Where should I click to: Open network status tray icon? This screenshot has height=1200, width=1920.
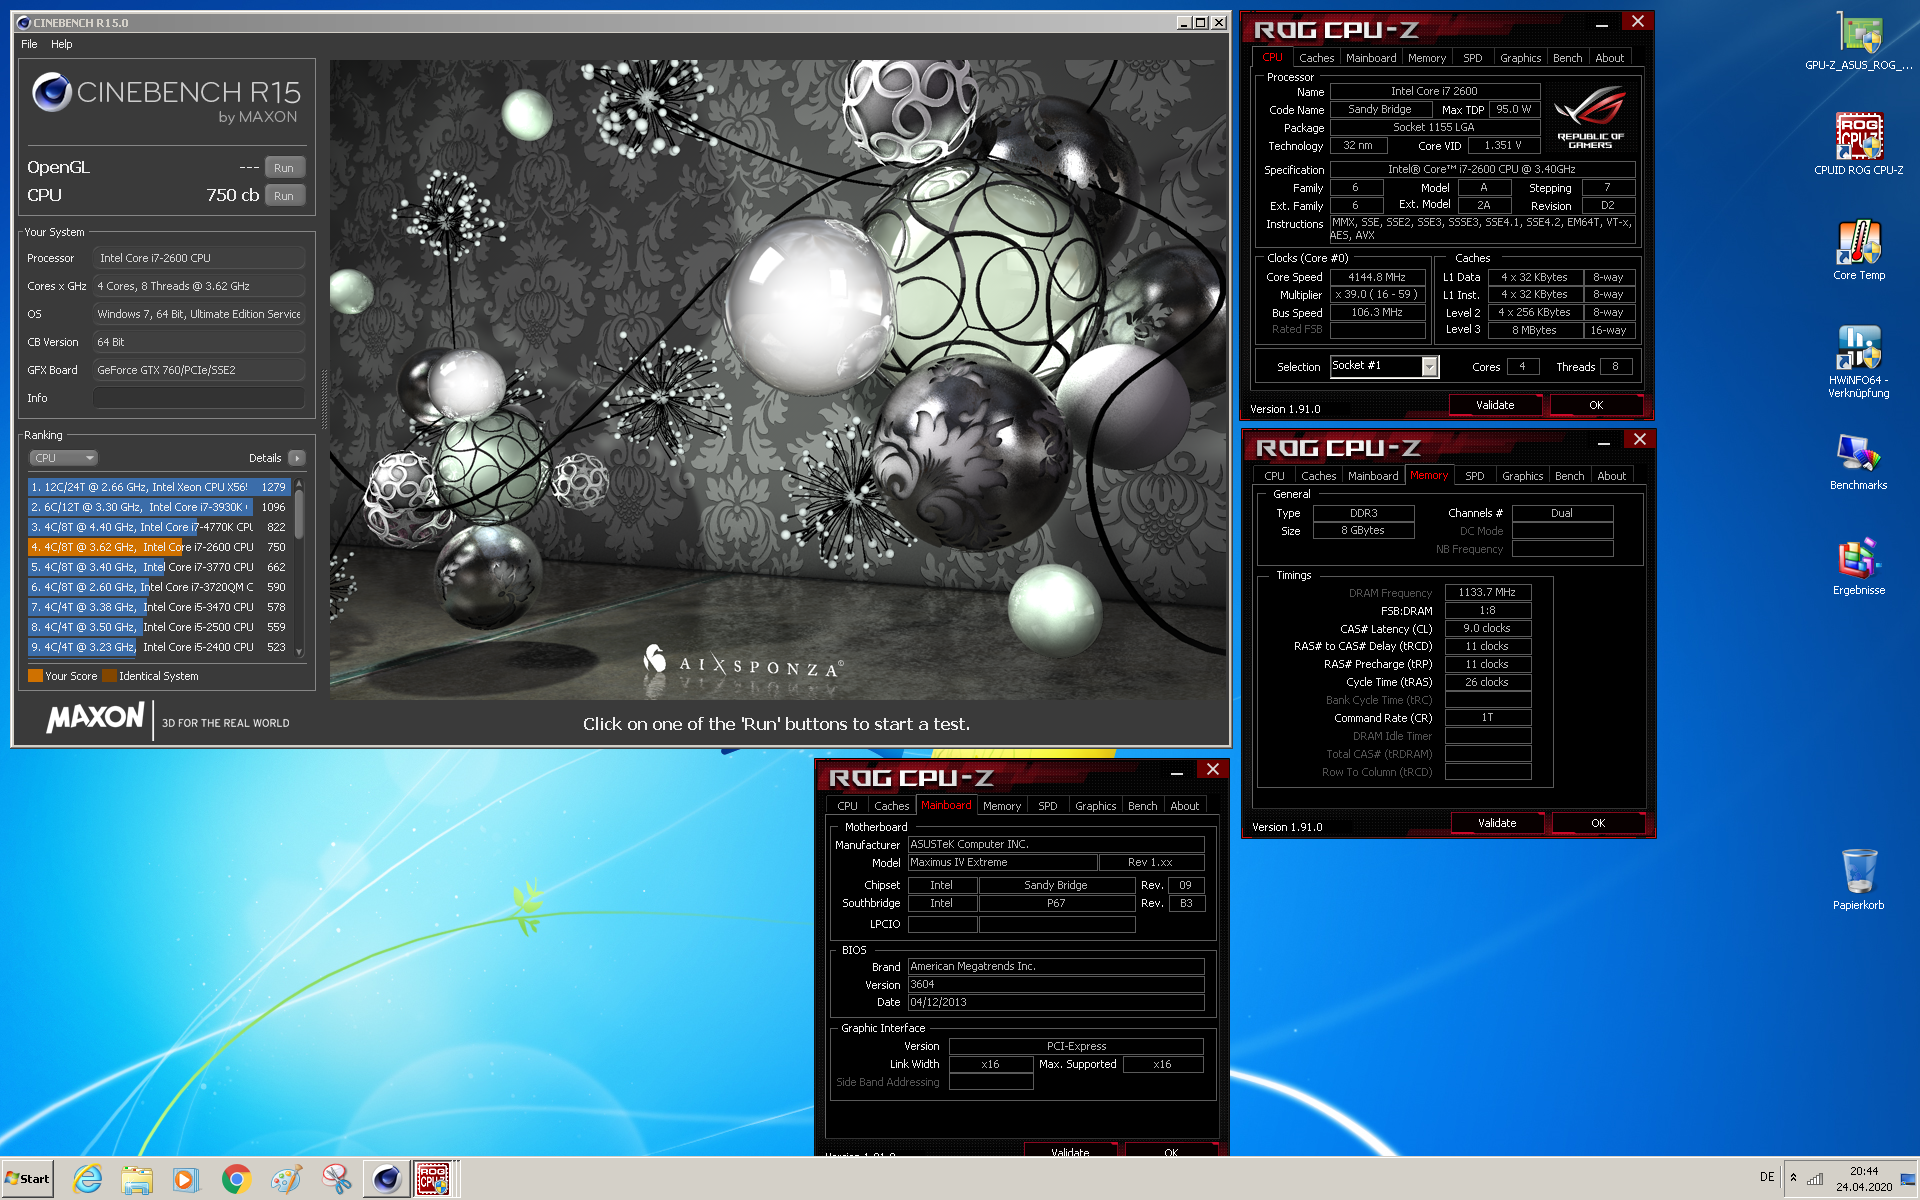pyautogui.click(x=1814, y=1178)
